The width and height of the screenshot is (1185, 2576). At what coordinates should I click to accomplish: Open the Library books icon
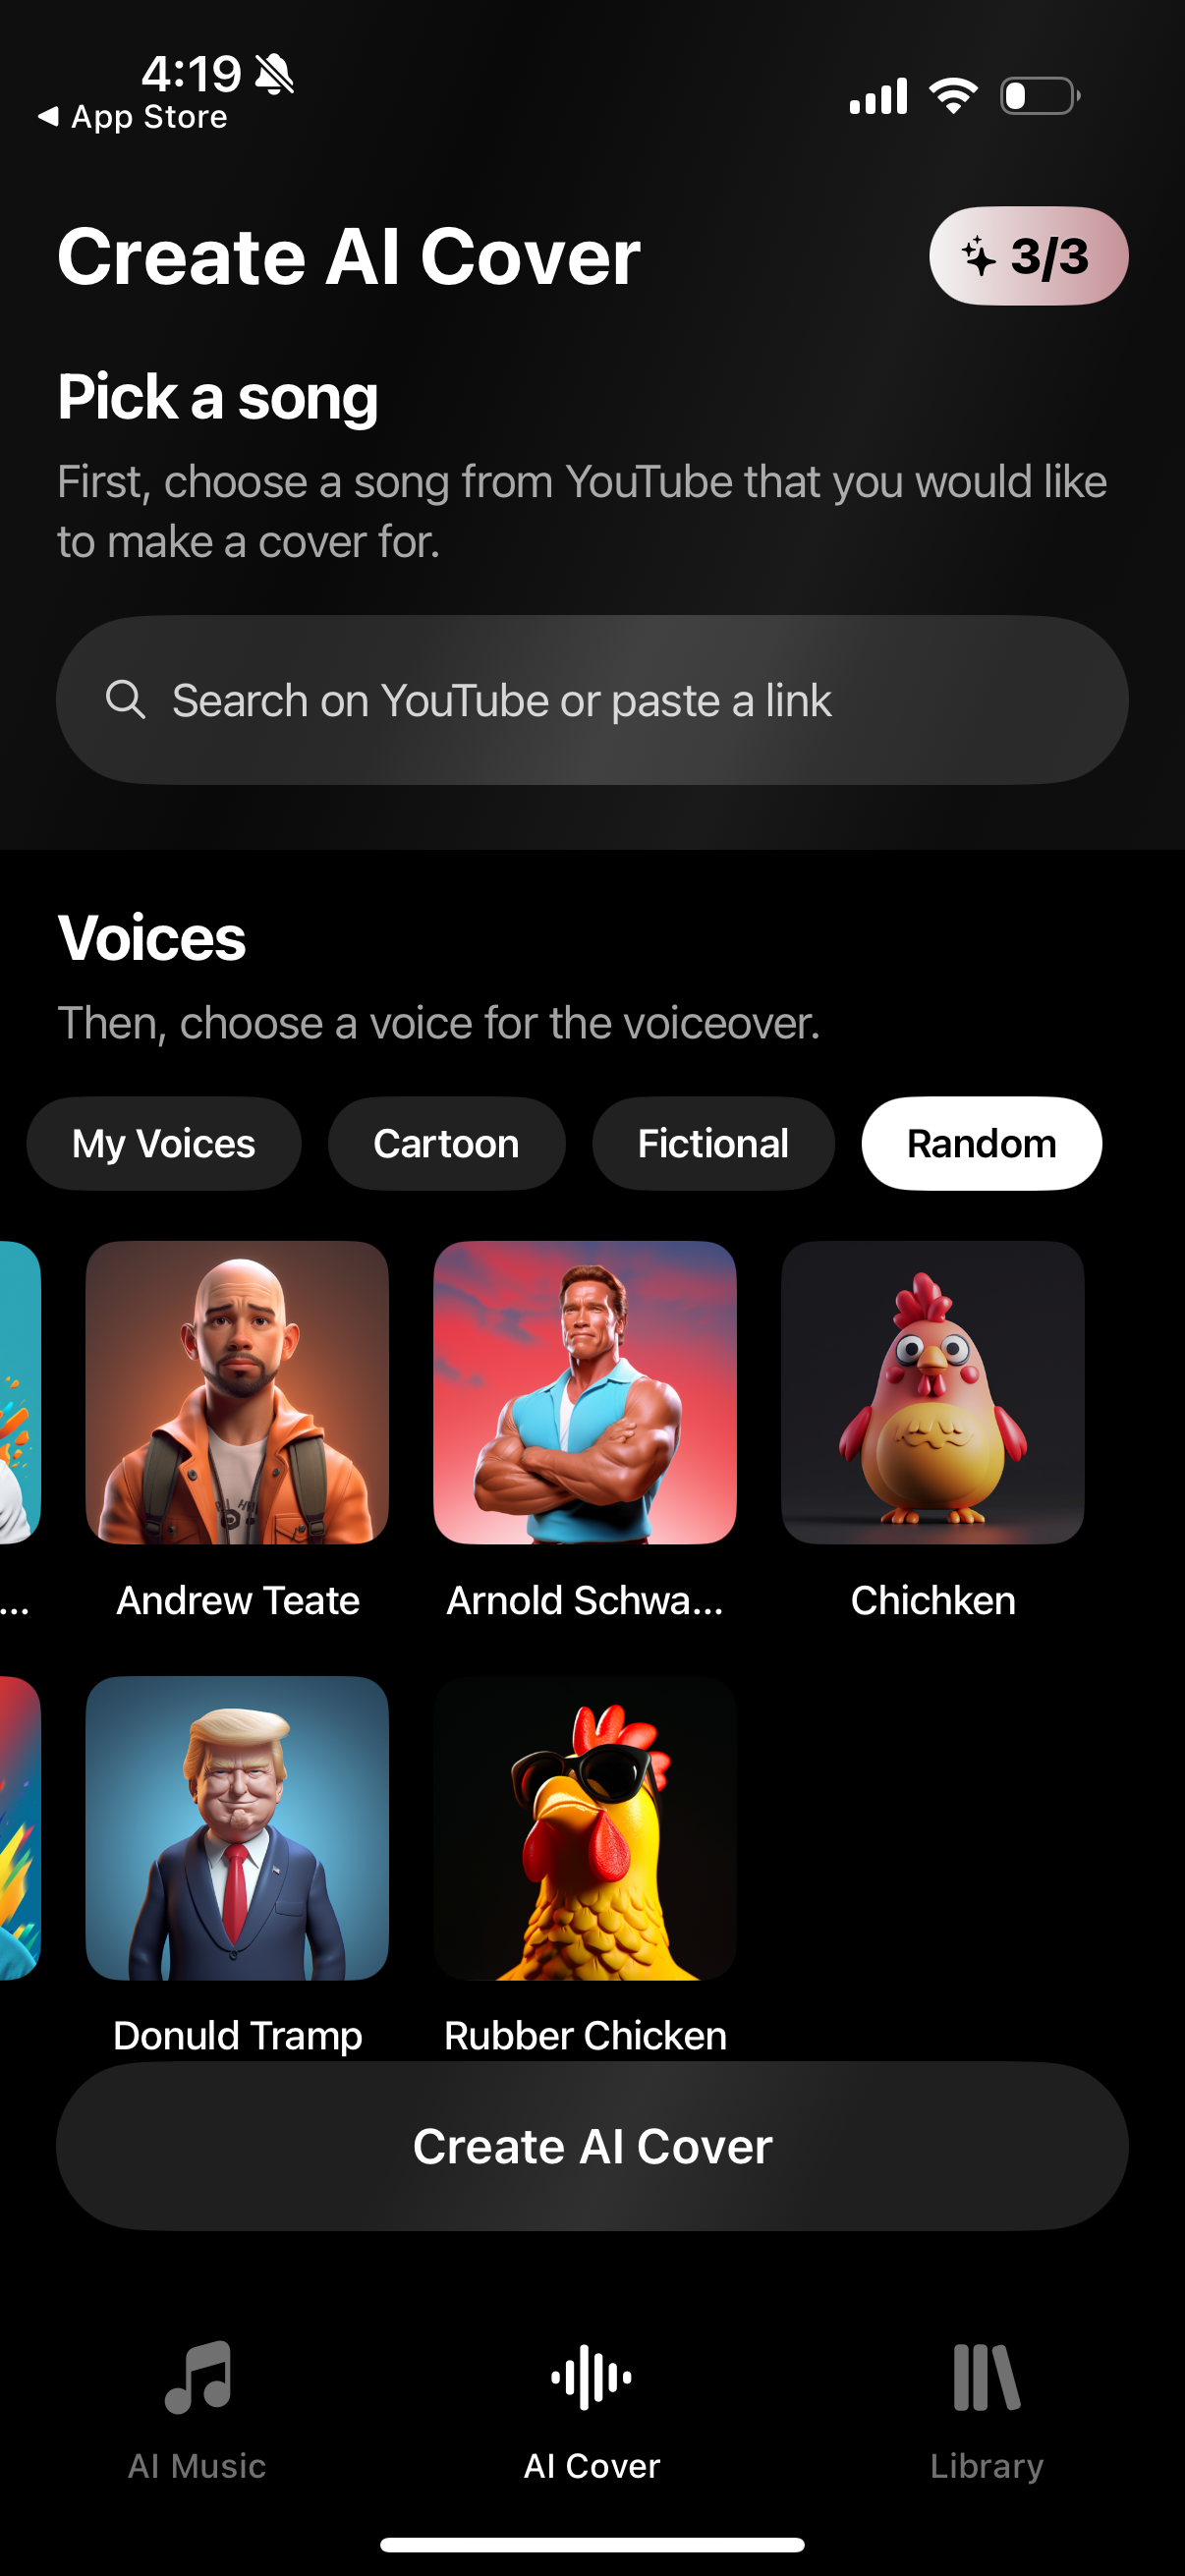pyautogui.click(x=986, y=2378)
